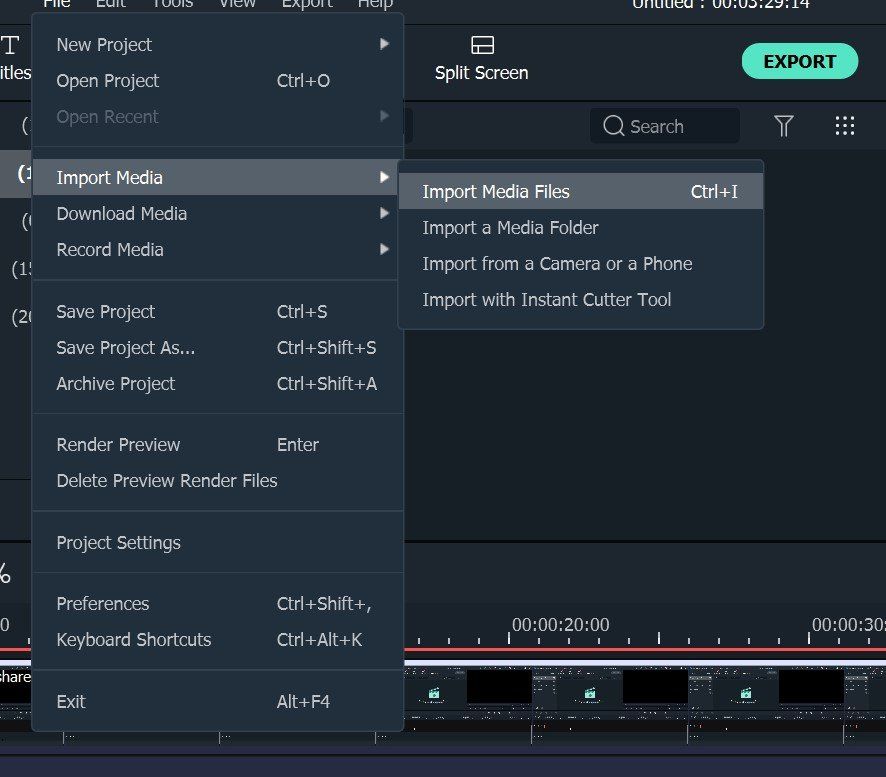Click the filter funnel icon
Screen dimensions: 886x777
783,125
